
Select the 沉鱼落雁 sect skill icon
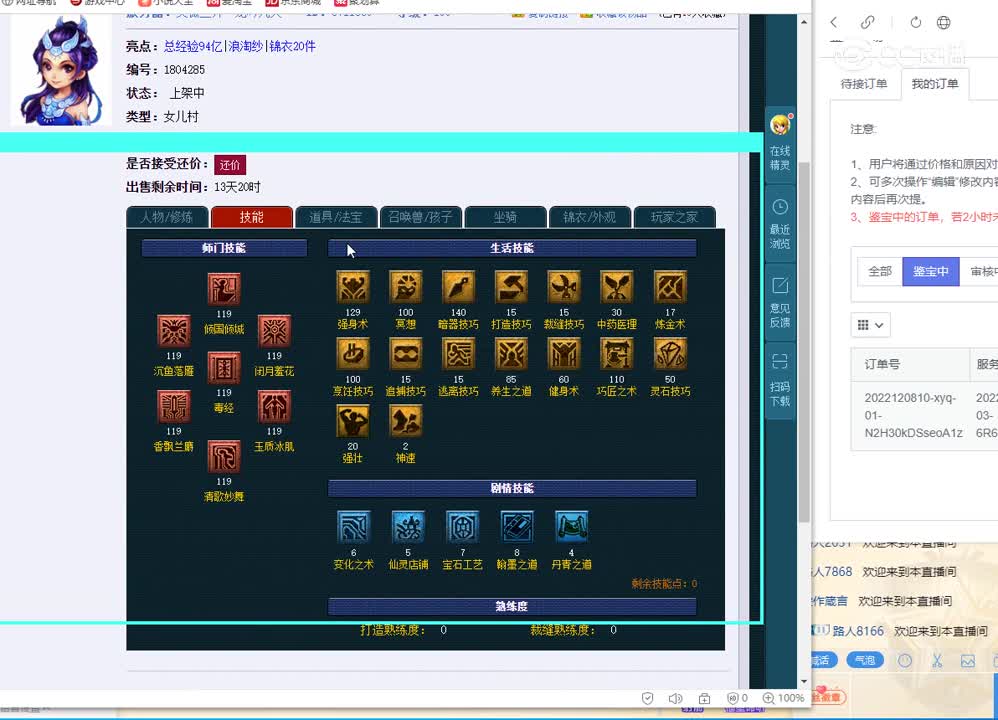pyautogui.click(x=174, y=331)
